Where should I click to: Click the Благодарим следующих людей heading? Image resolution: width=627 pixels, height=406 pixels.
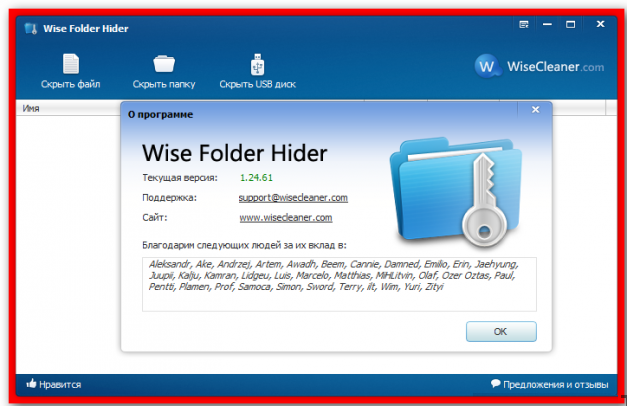[244, 245]
